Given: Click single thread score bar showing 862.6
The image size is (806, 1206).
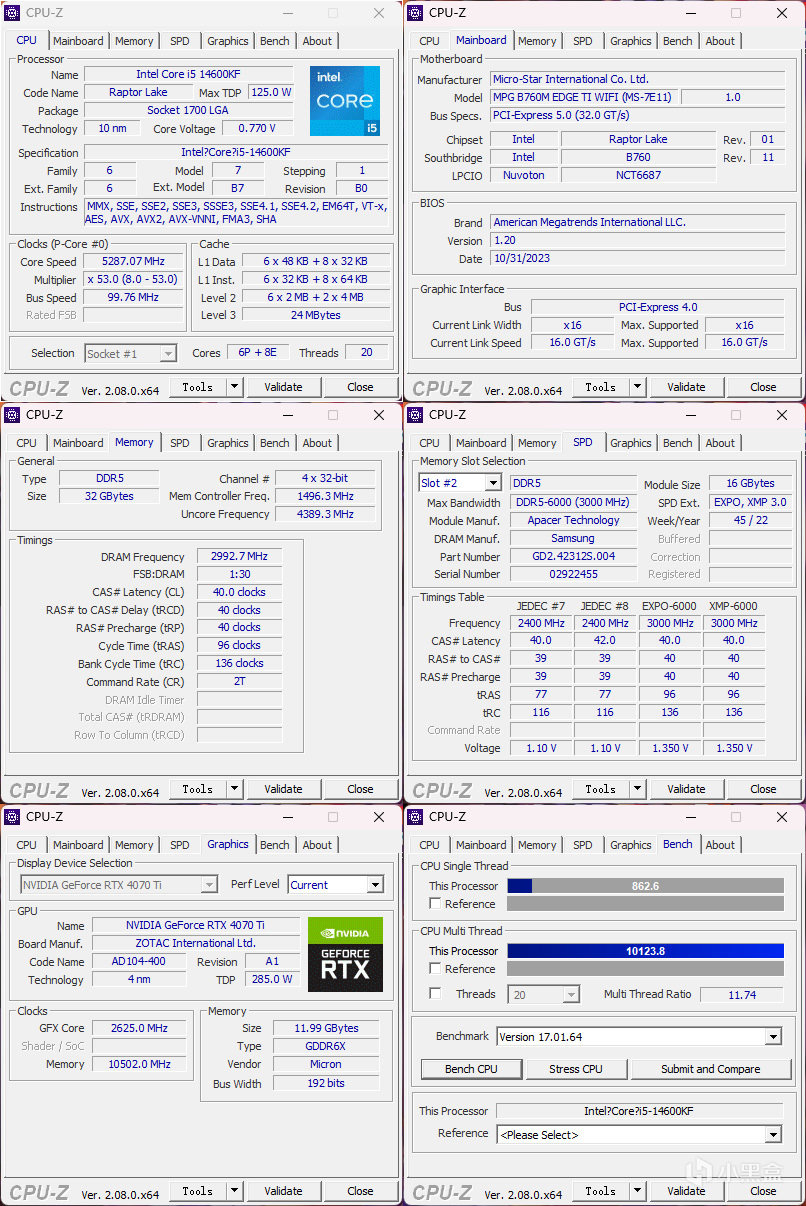Looking at the screenshot, I should [x=645, y=886].
